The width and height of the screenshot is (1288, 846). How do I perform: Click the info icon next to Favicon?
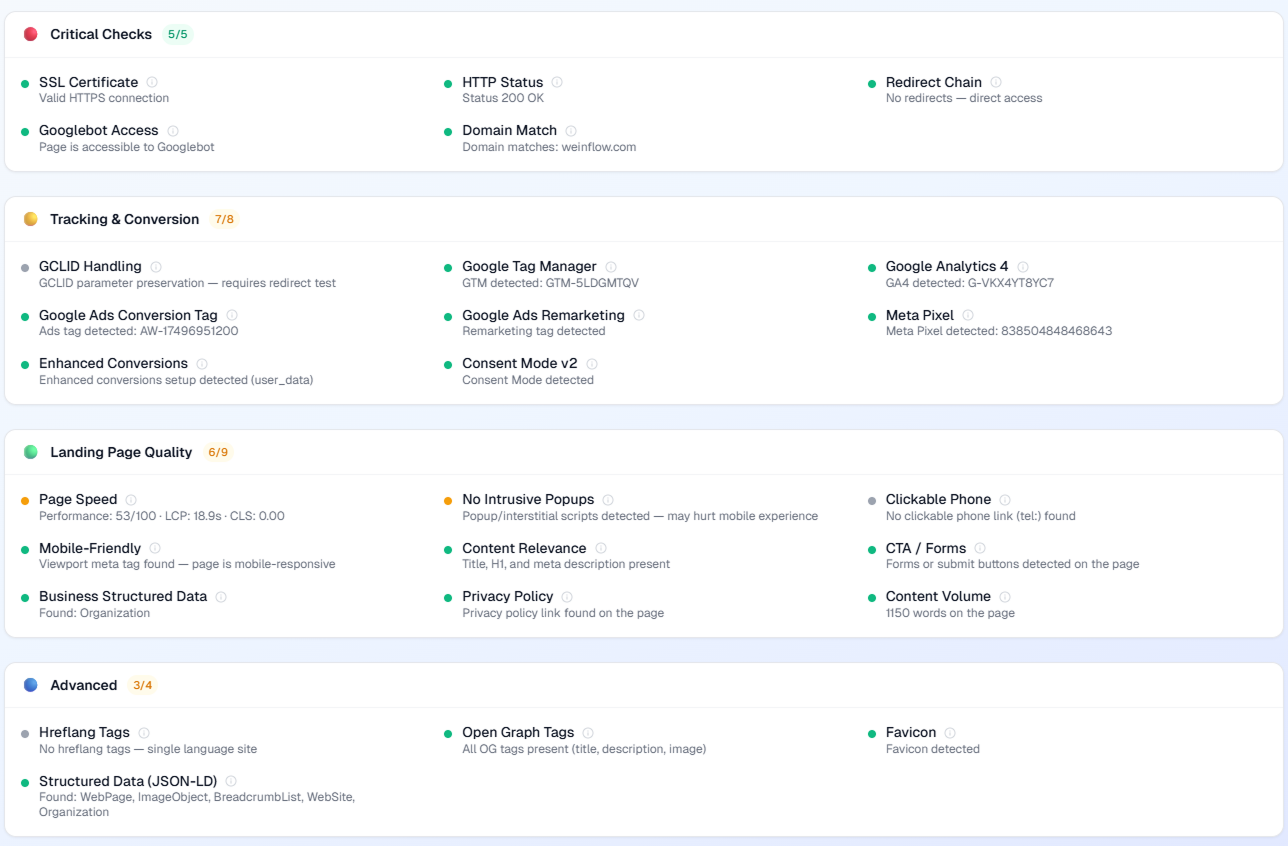950,733
